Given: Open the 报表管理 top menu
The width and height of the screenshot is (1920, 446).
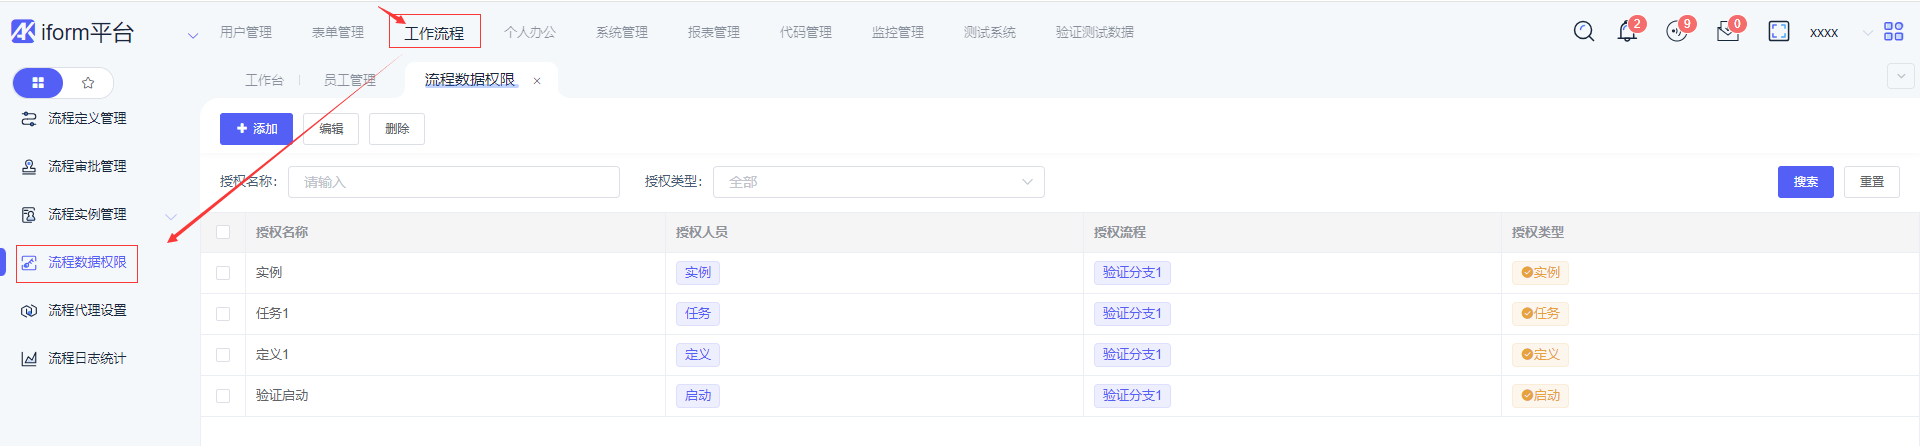Looking at the screenshot, I should point(713,32).
